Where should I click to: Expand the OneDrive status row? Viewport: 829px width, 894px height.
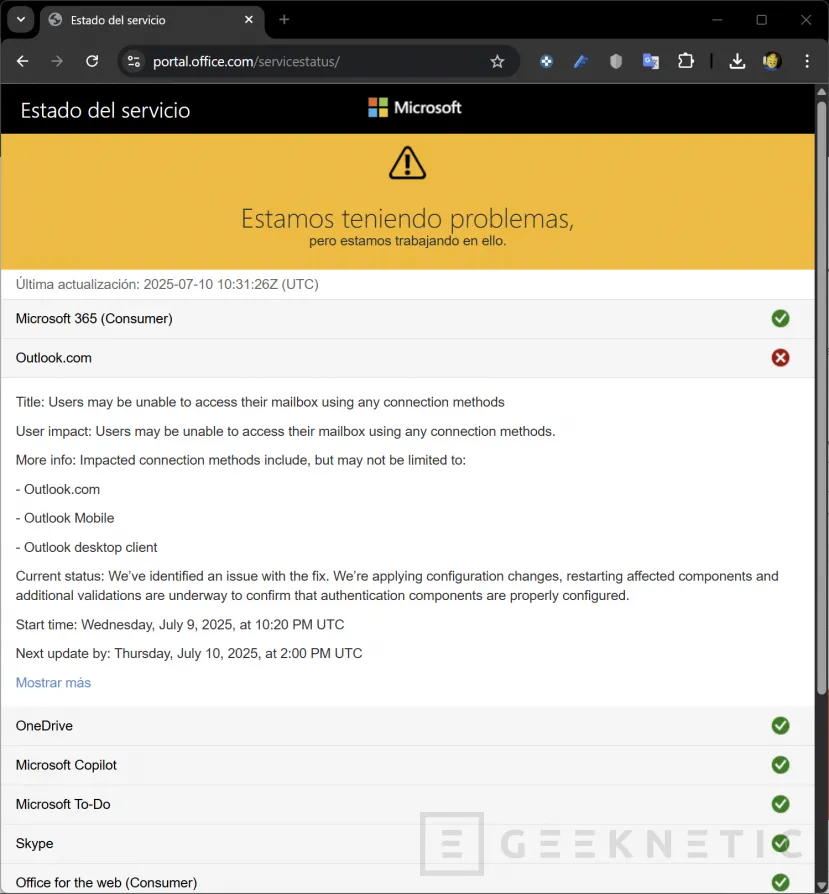tap(407, 726)
